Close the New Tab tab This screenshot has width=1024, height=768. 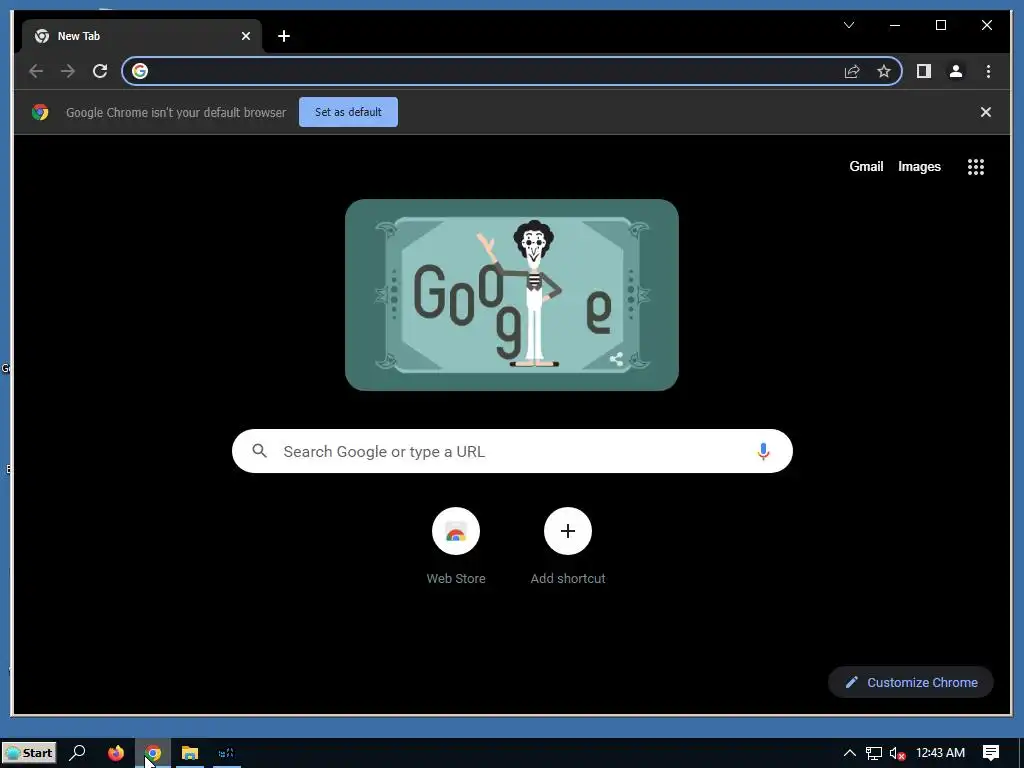click(246, 36)
